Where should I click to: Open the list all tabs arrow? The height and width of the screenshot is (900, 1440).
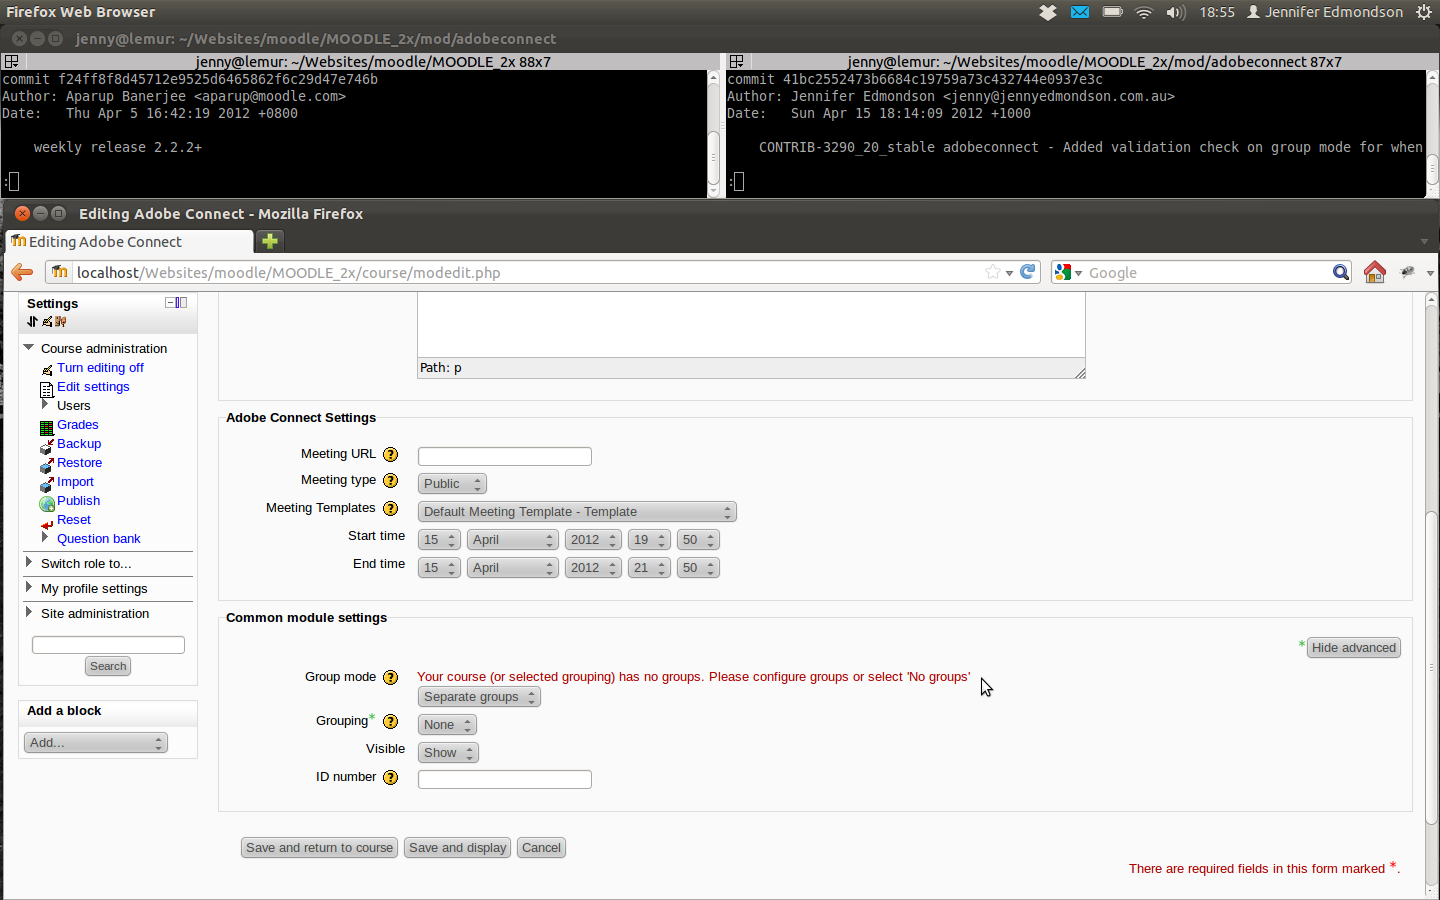[1424, 242]
